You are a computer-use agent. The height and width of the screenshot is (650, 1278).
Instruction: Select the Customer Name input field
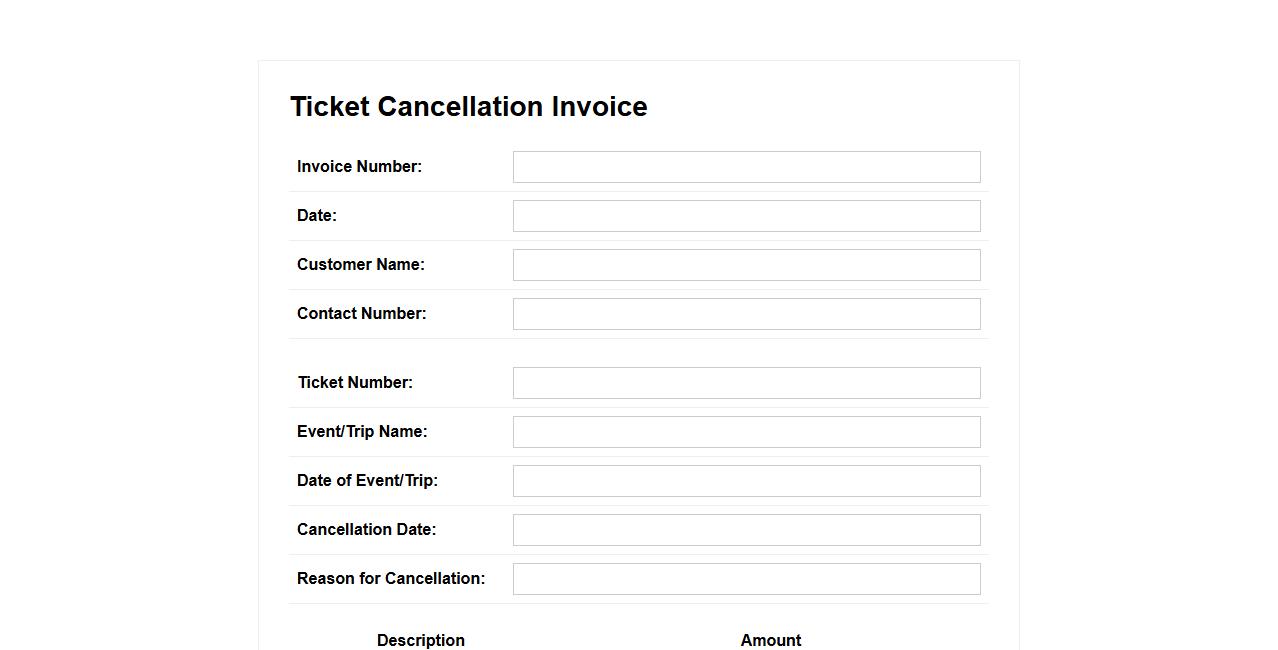746,265
